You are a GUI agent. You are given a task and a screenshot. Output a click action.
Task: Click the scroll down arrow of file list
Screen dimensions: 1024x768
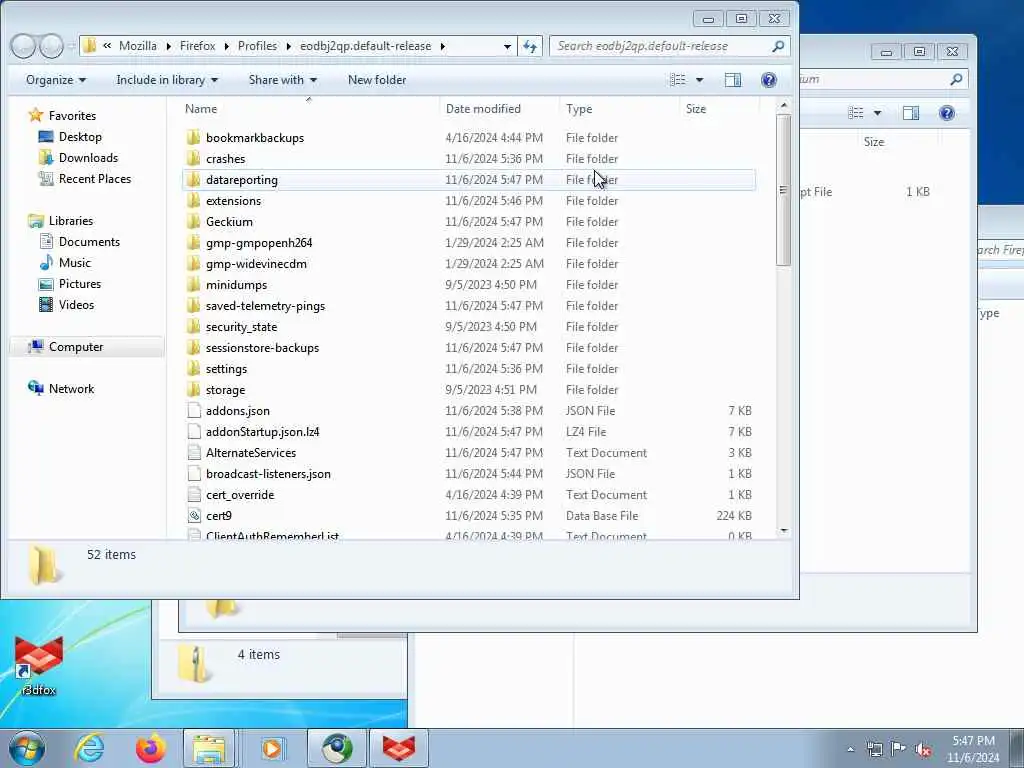click(x=784, y=531)
